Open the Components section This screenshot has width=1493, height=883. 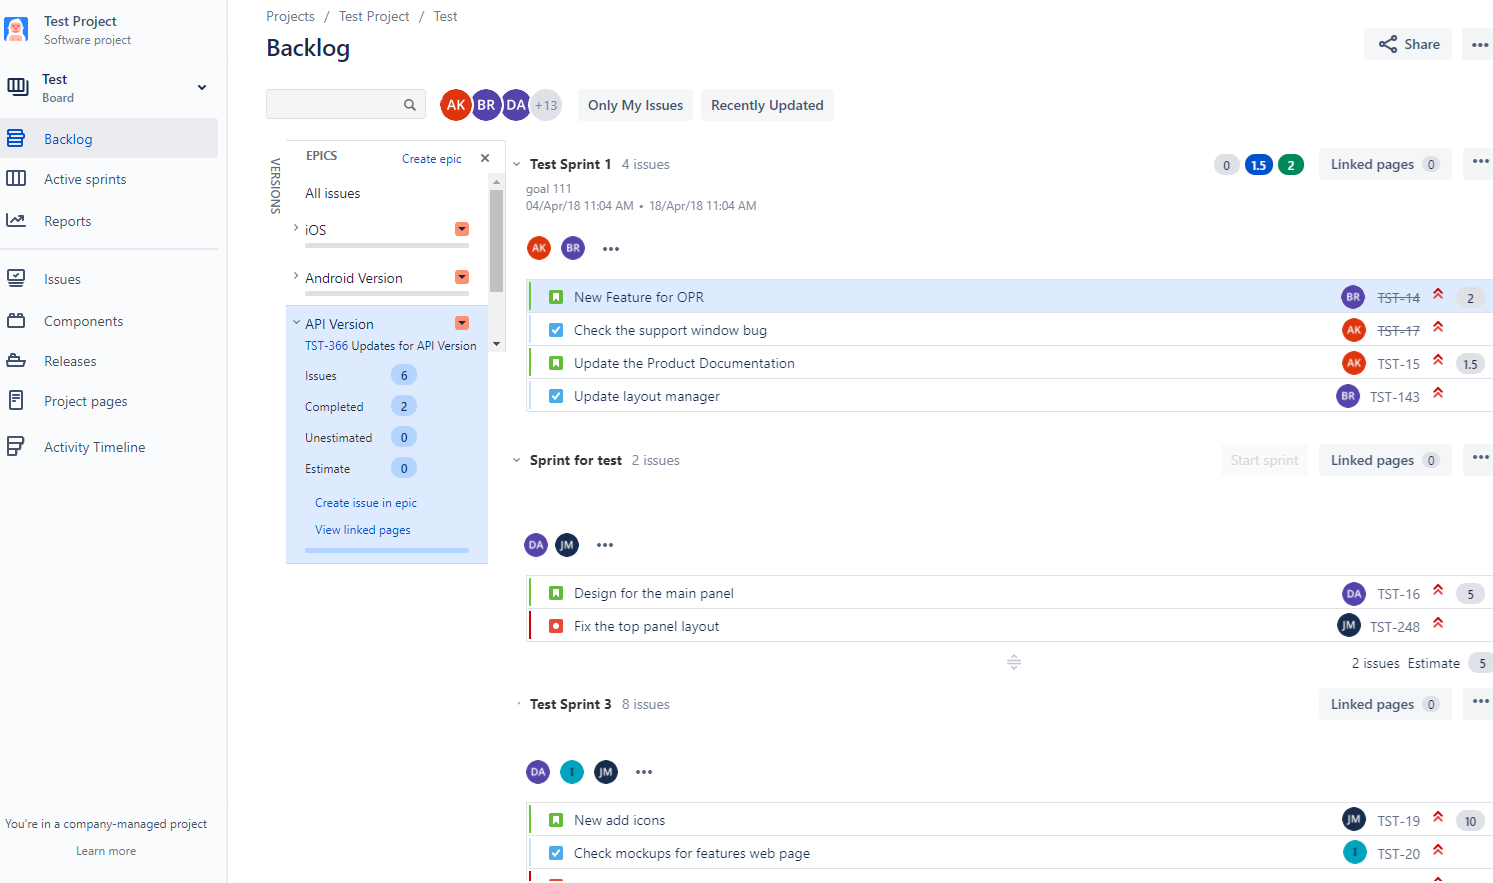pos(83,320)
